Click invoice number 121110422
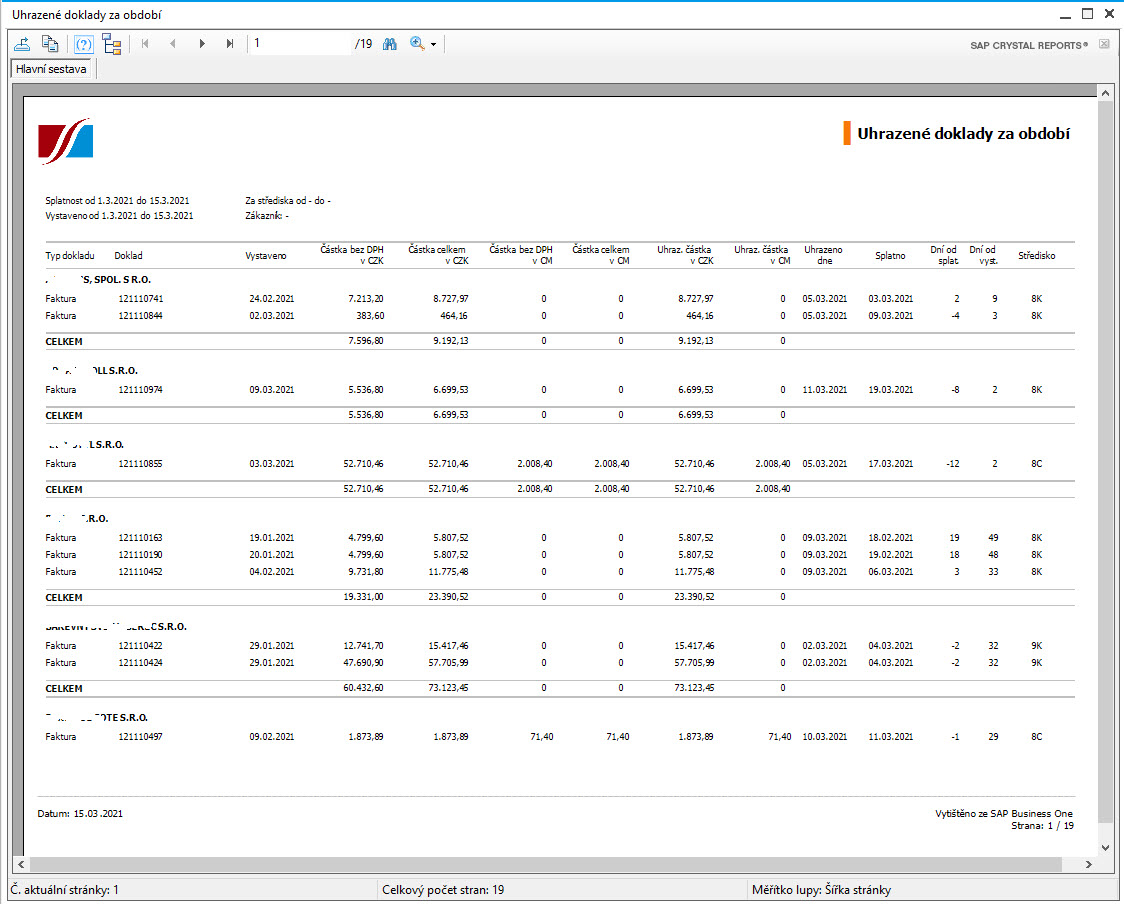The image size is (1124, 904). click(x=140, y=646)
